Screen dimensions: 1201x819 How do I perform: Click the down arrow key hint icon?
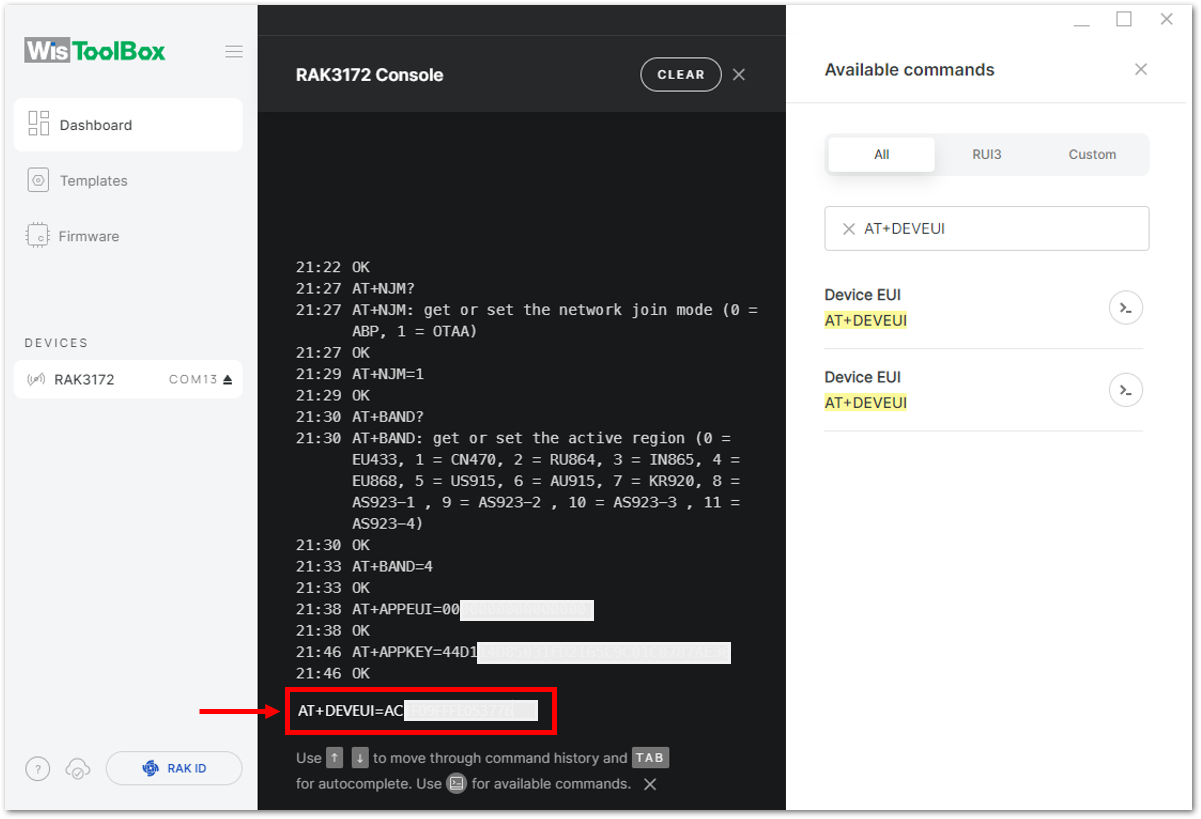point(360,758)
